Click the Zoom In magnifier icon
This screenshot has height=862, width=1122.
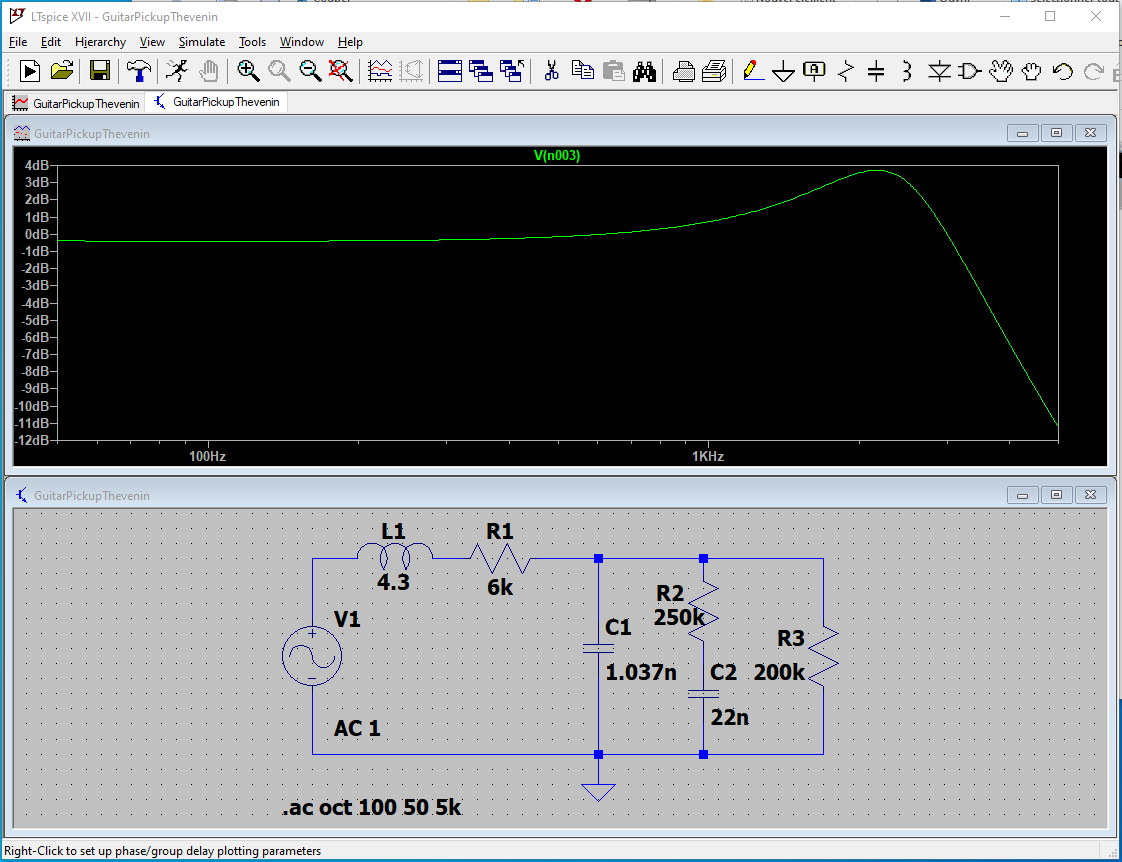[248, 70]
